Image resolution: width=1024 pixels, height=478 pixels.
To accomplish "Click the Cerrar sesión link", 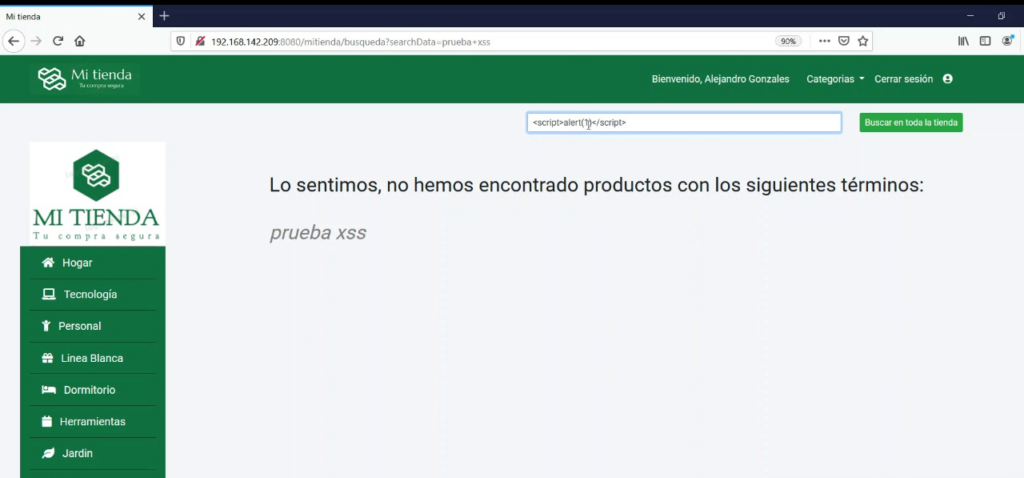I will coord(904,79).
